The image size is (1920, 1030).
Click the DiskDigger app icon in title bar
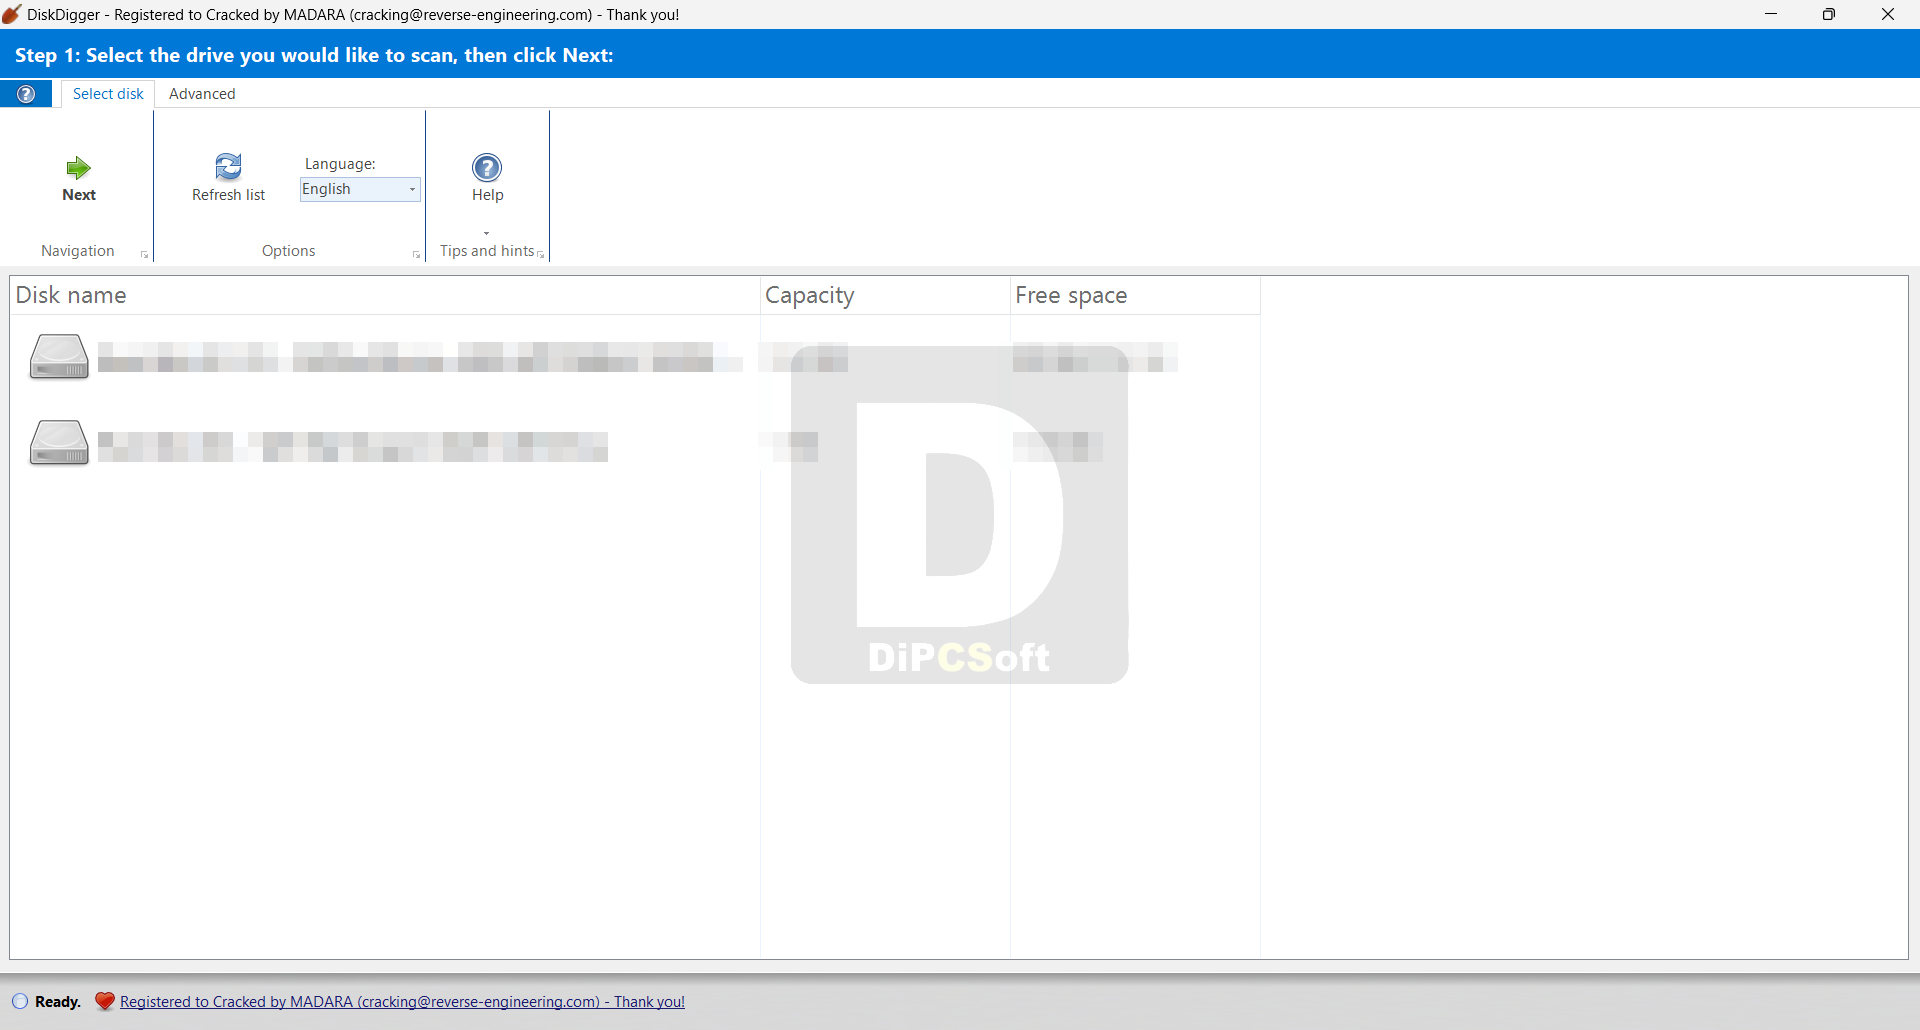click(12, 14)
